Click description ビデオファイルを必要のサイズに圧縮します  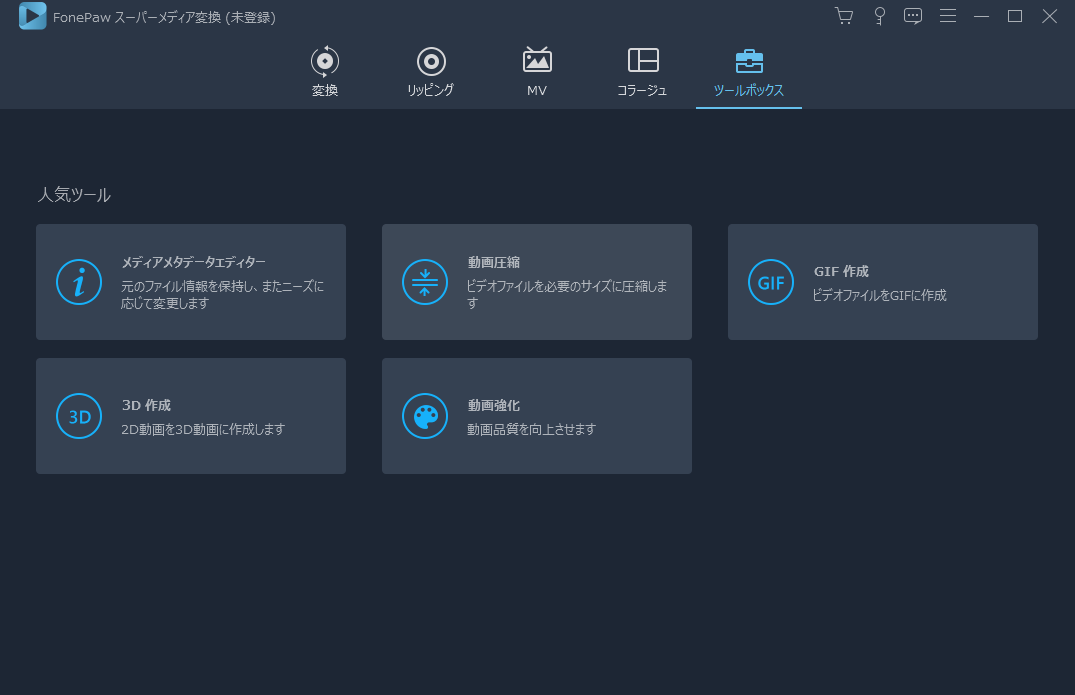tap(567, 295)
